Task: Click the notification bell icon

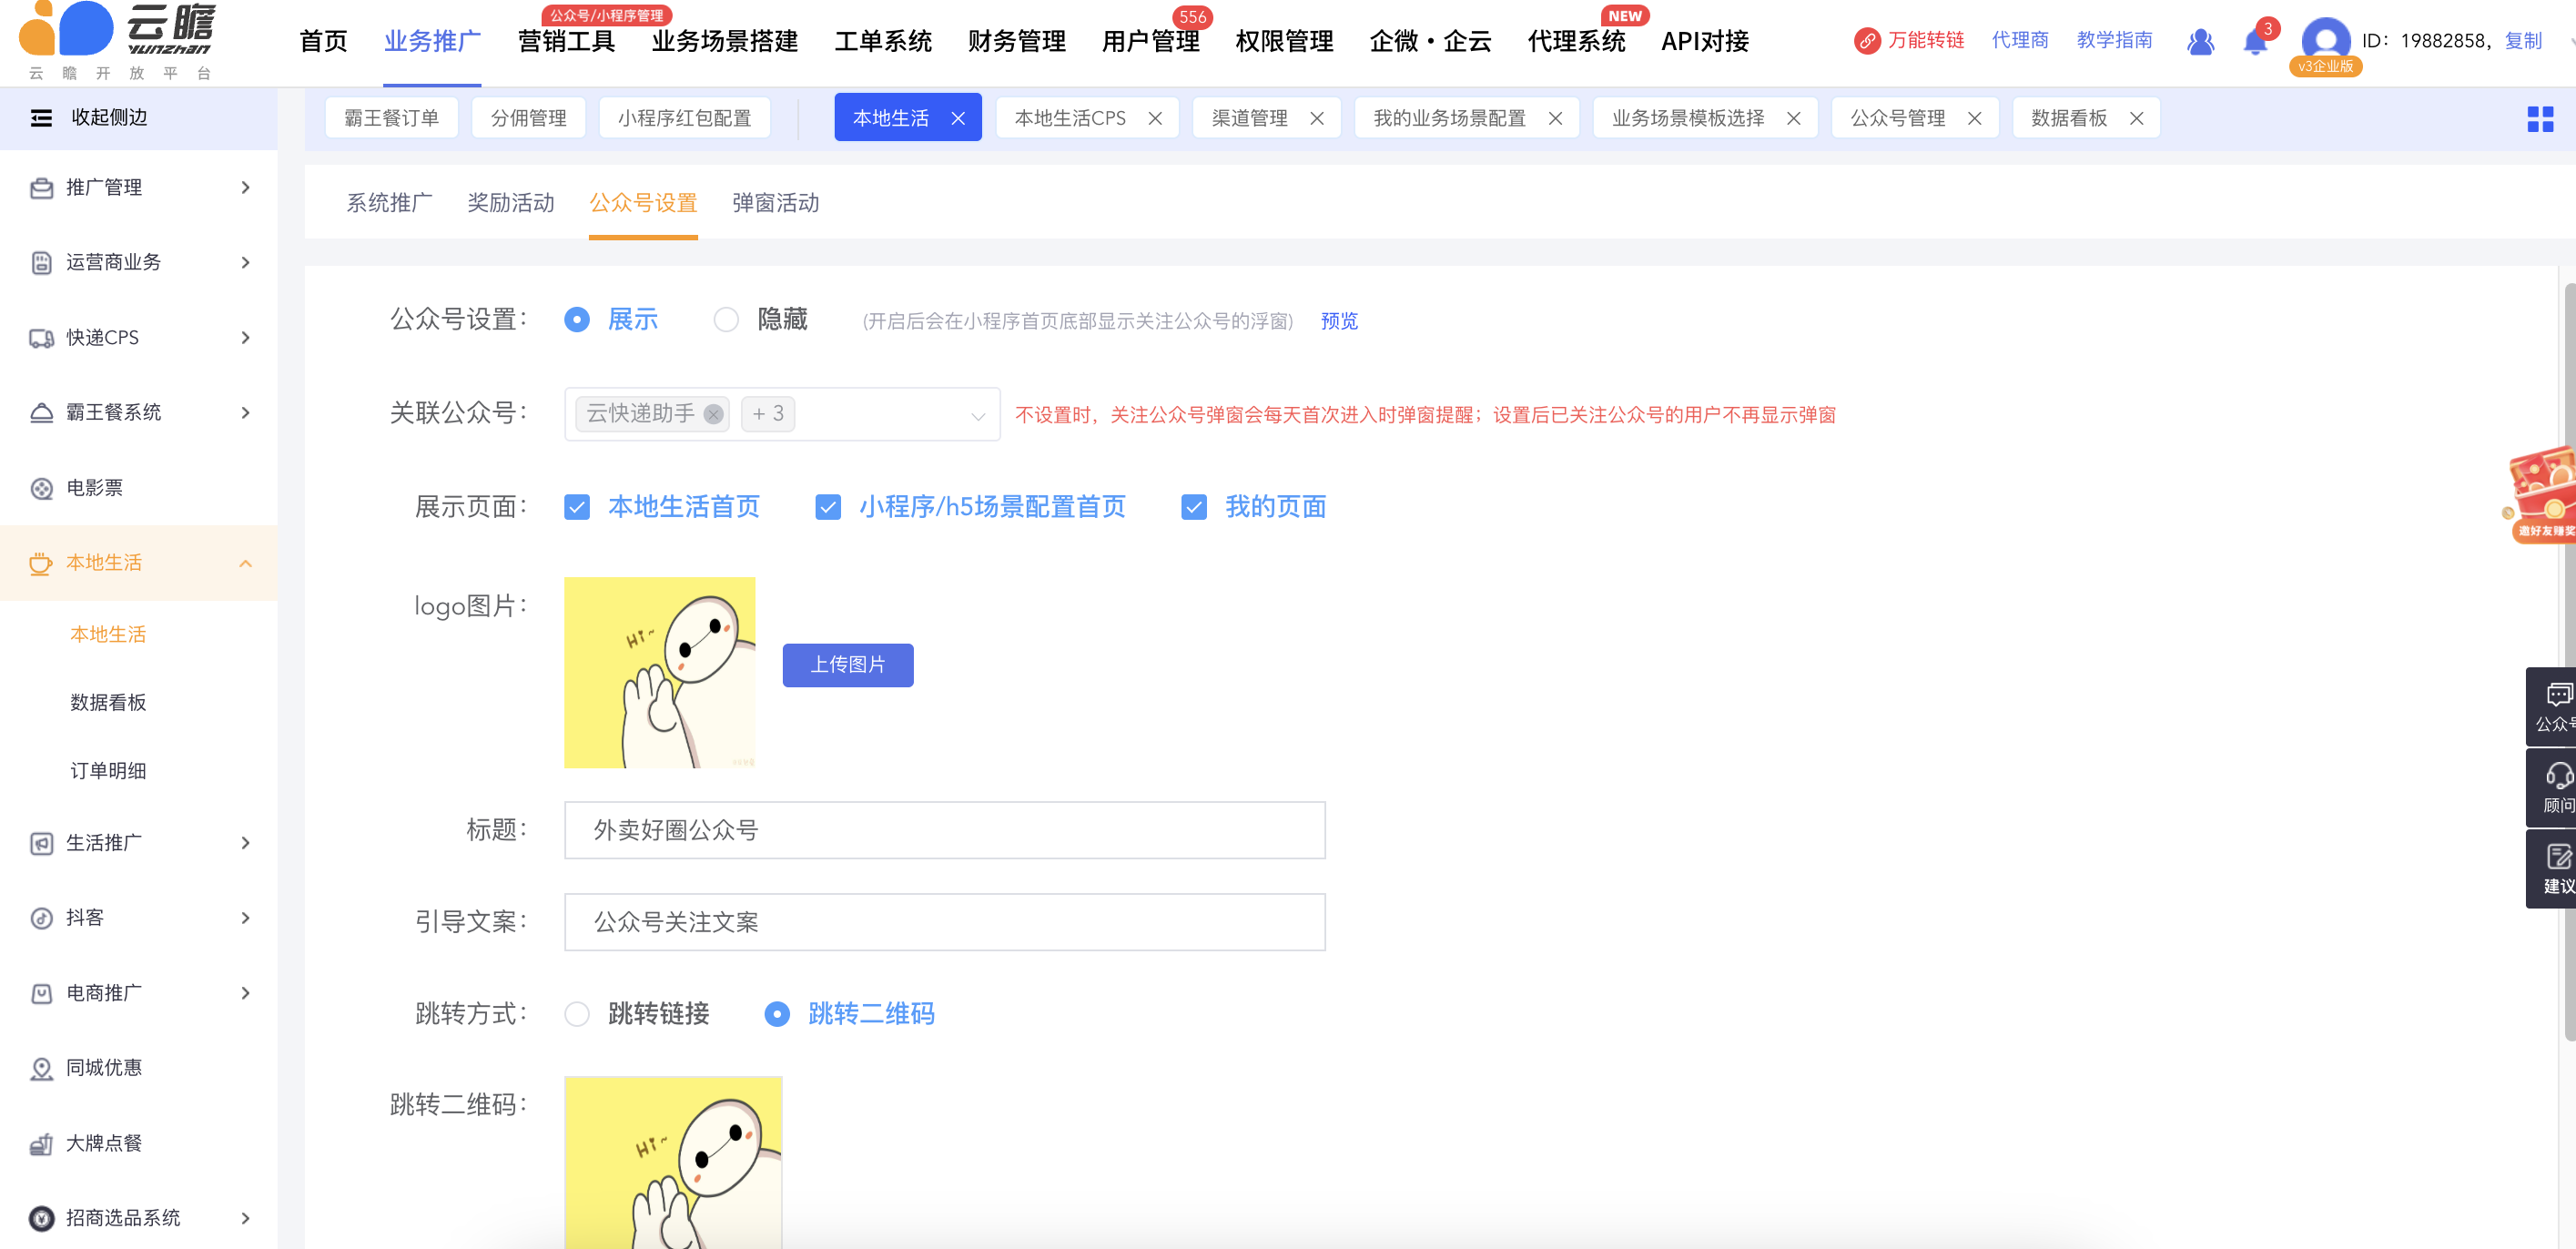Action: pyautogui.click(x=2254, y=42)
